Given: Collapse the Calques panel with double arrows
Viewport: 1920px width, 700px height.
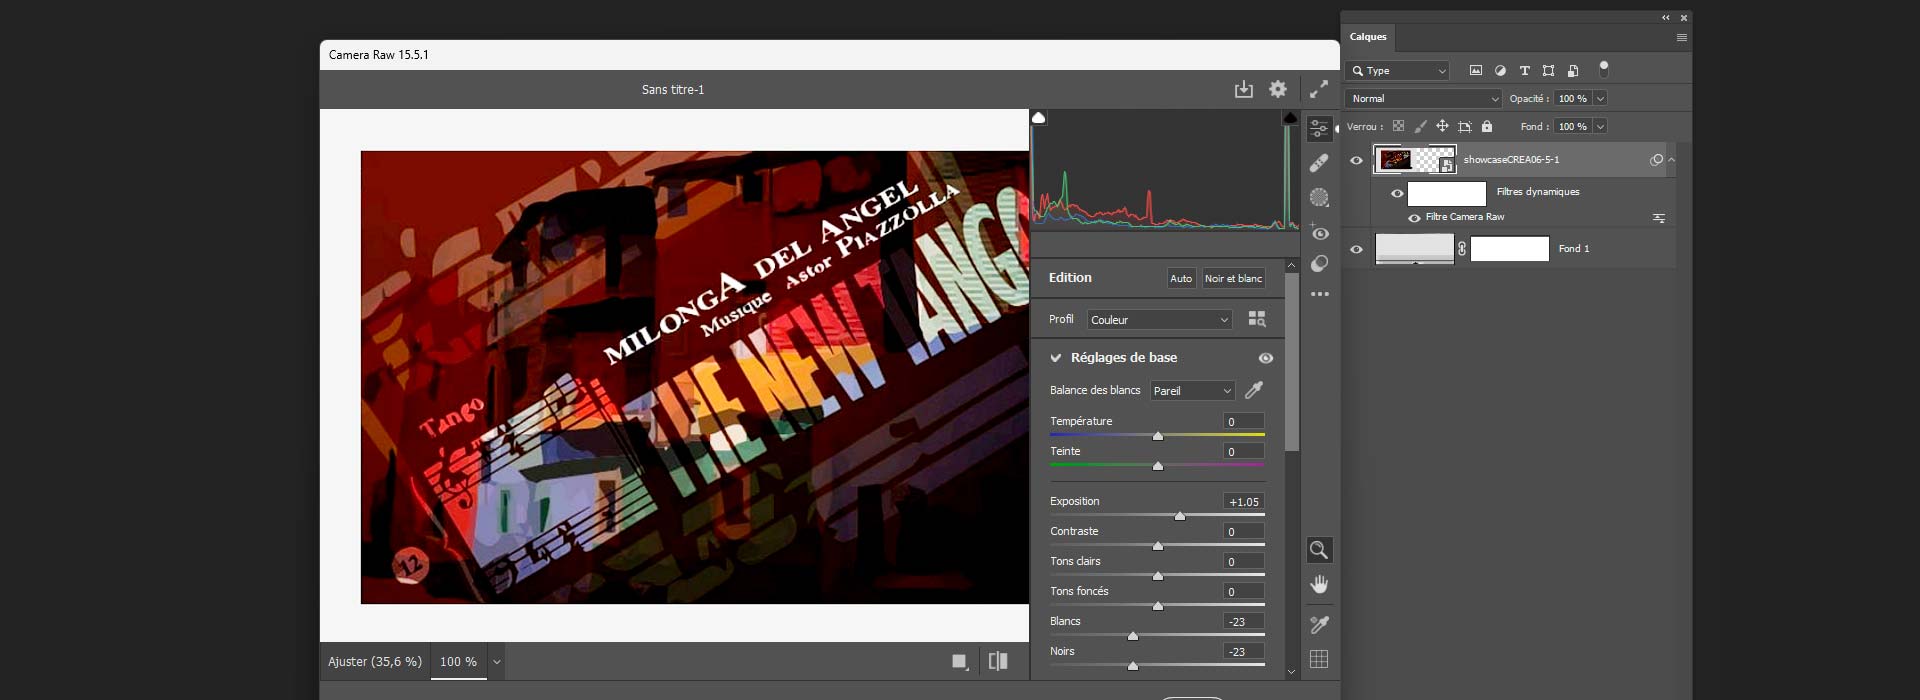Looking at the screenshot, I should point(1666,17).
